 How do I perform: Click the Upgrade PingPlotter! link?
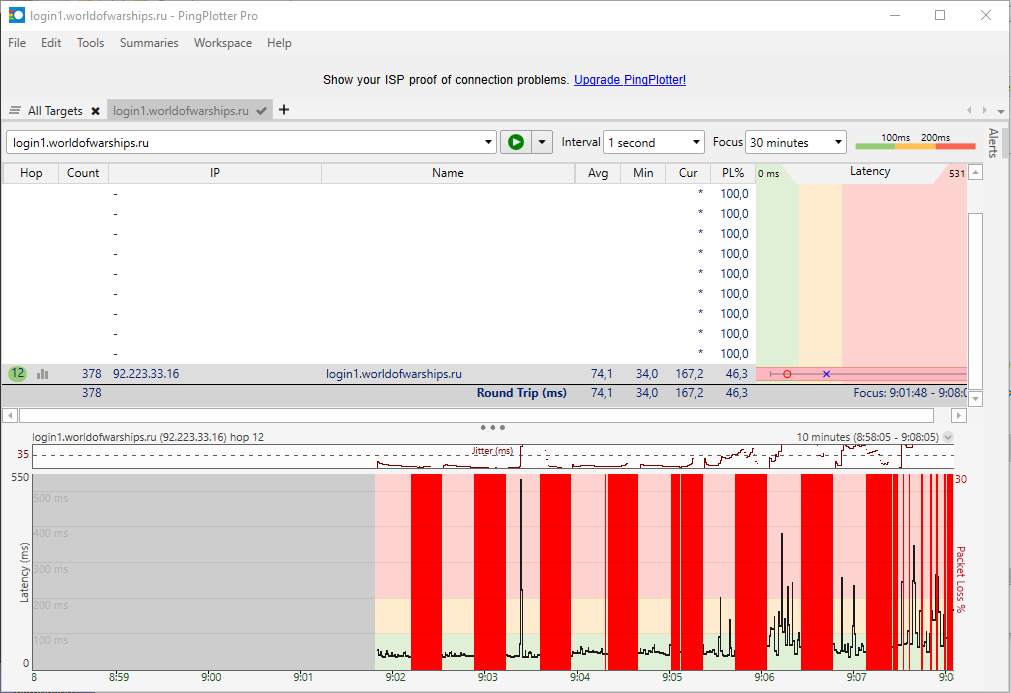click(630, 80)
